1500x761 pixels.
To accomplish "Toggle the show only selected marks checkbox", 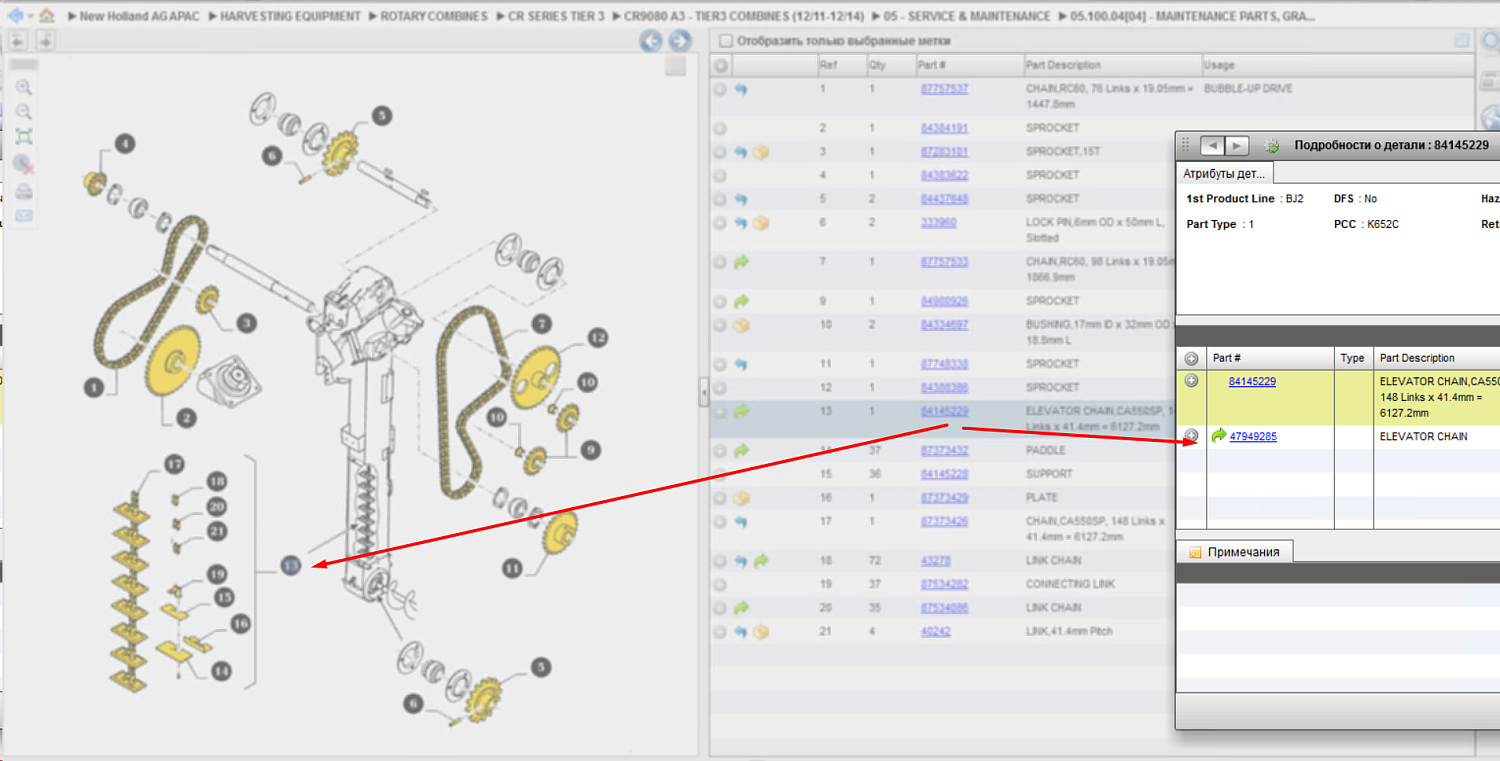I will click(x=726, y=41).
